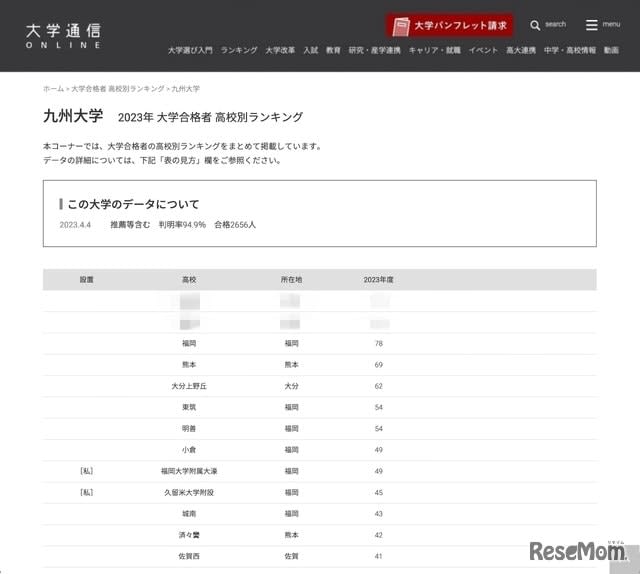Select the school name 福岡大学附属大濠
Screen dimensions: 640x574
pyautogui.click(x=189, y=471)
